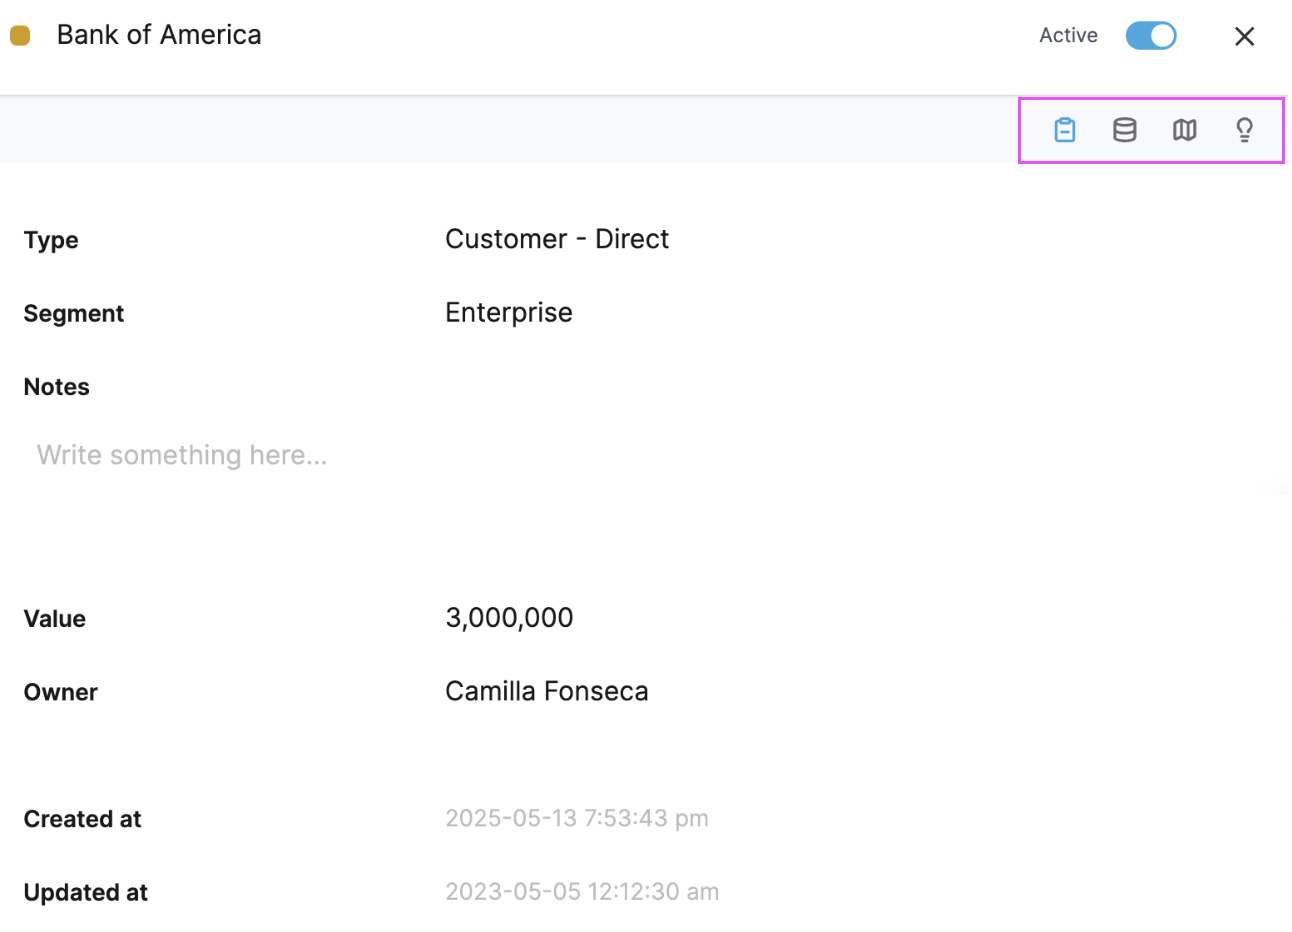Click the Owner name Camilla Fonseca
Viewport: 1292px width, 932px height.
click(x=547, y=691)
